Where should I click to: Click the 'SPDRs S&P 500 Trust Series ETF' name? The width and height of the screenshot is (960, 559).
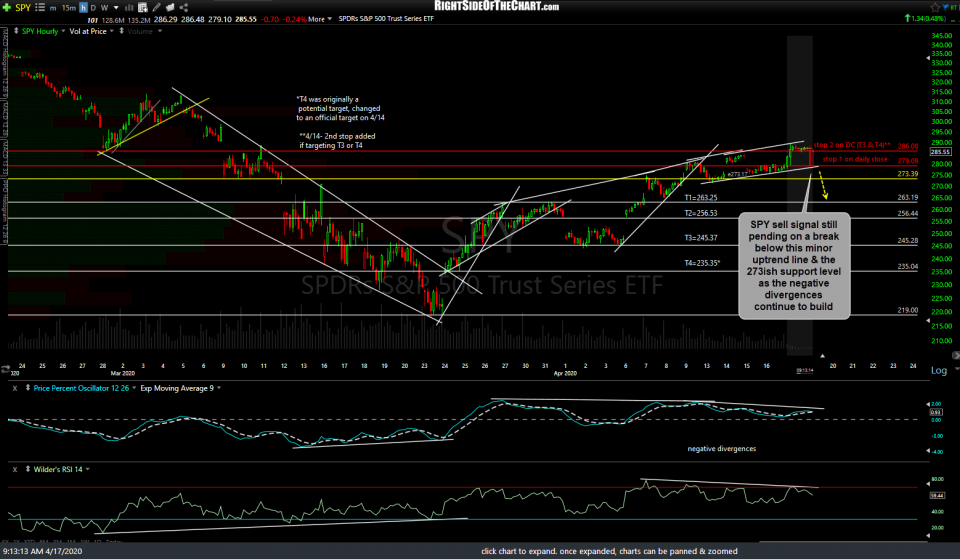point(386,19)
